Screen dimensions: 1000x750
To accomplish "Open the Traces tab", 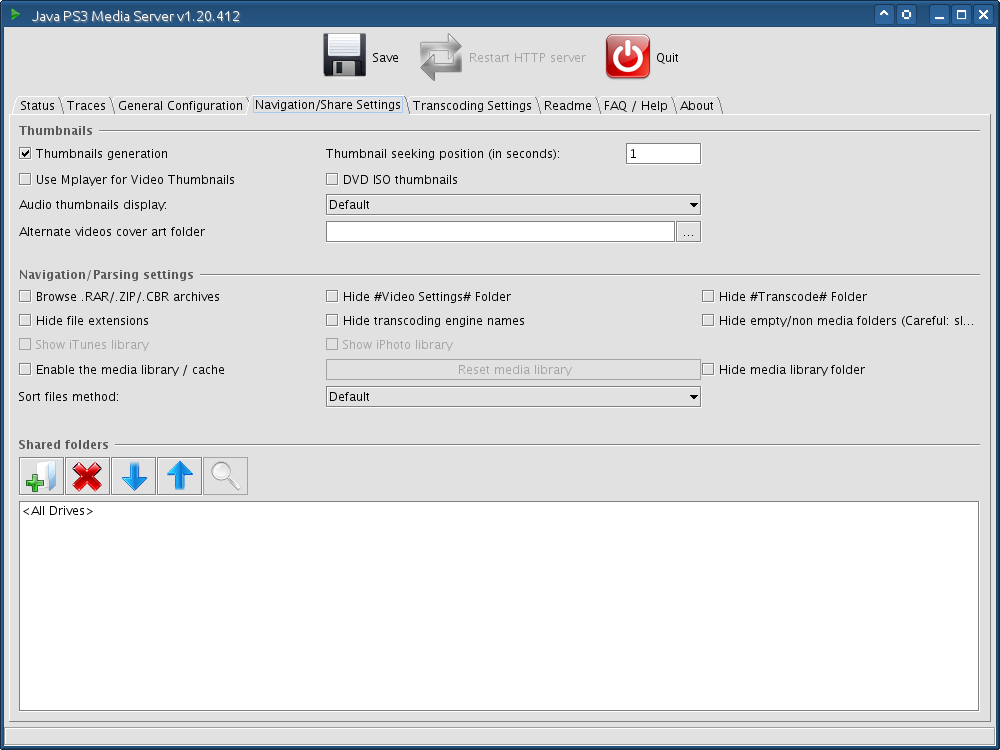I will point(86,106).
